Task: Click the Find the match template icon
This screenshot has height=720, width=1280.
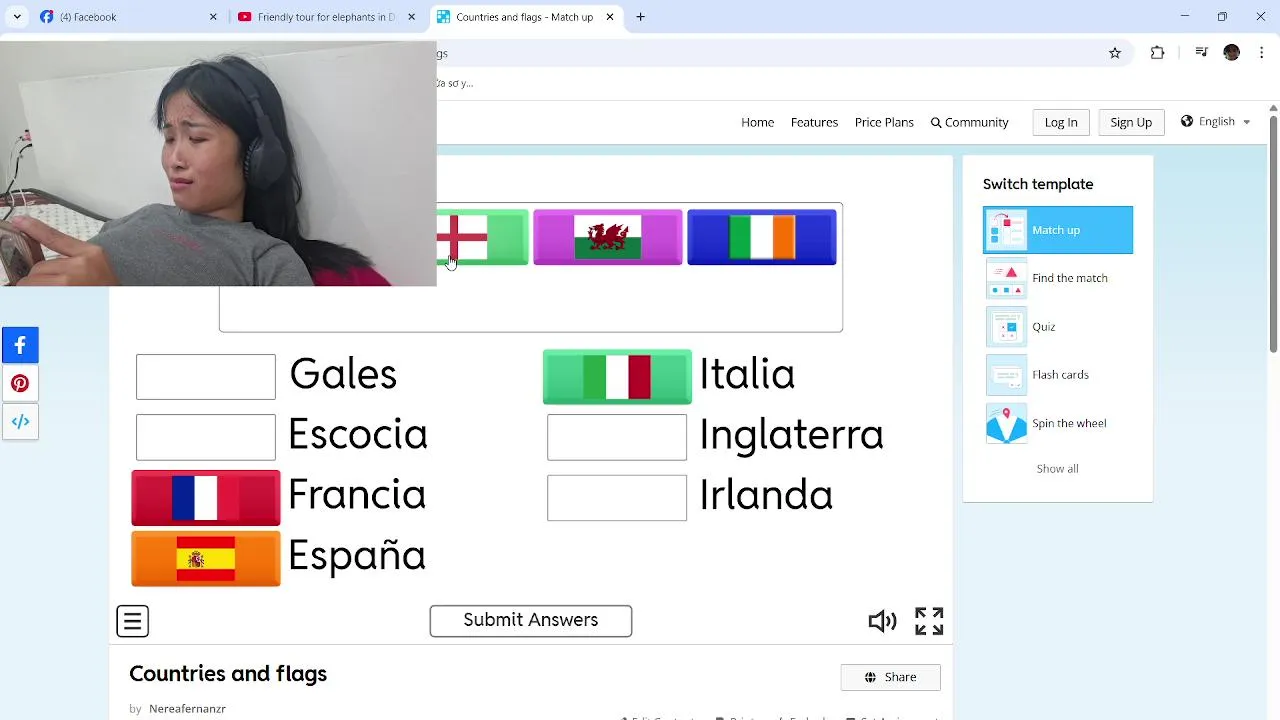Action: coord(1006,278)
